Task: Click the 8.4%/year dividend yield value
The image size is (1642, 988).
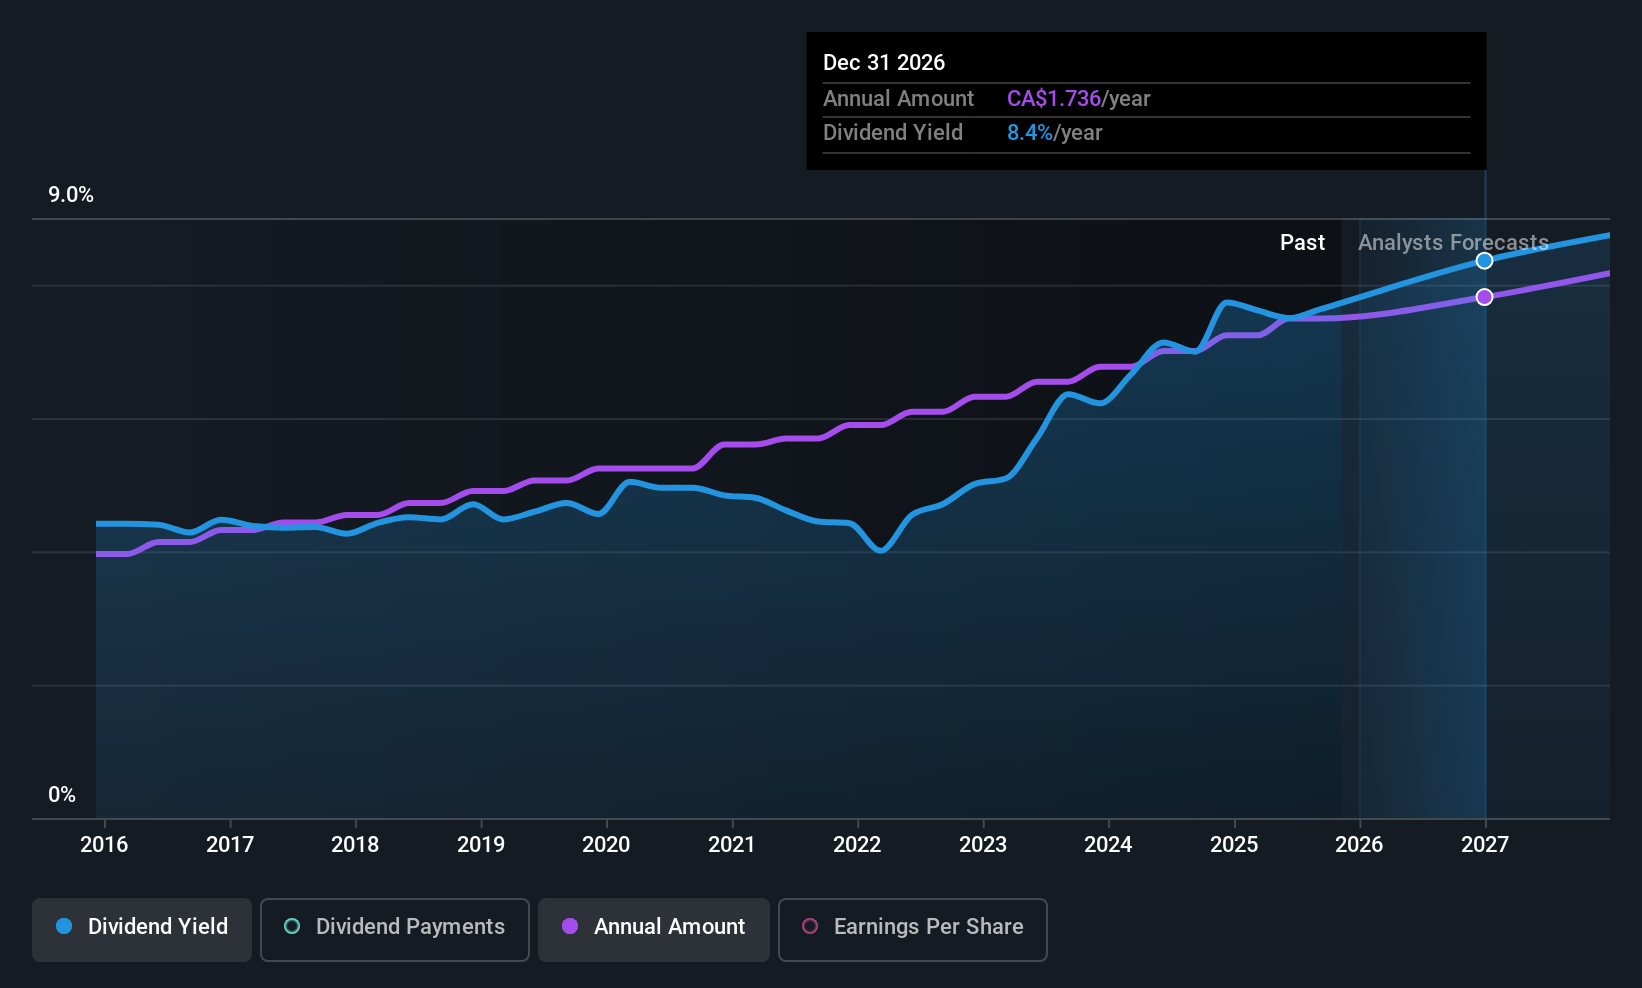Action: click(x=1055, y=132)
